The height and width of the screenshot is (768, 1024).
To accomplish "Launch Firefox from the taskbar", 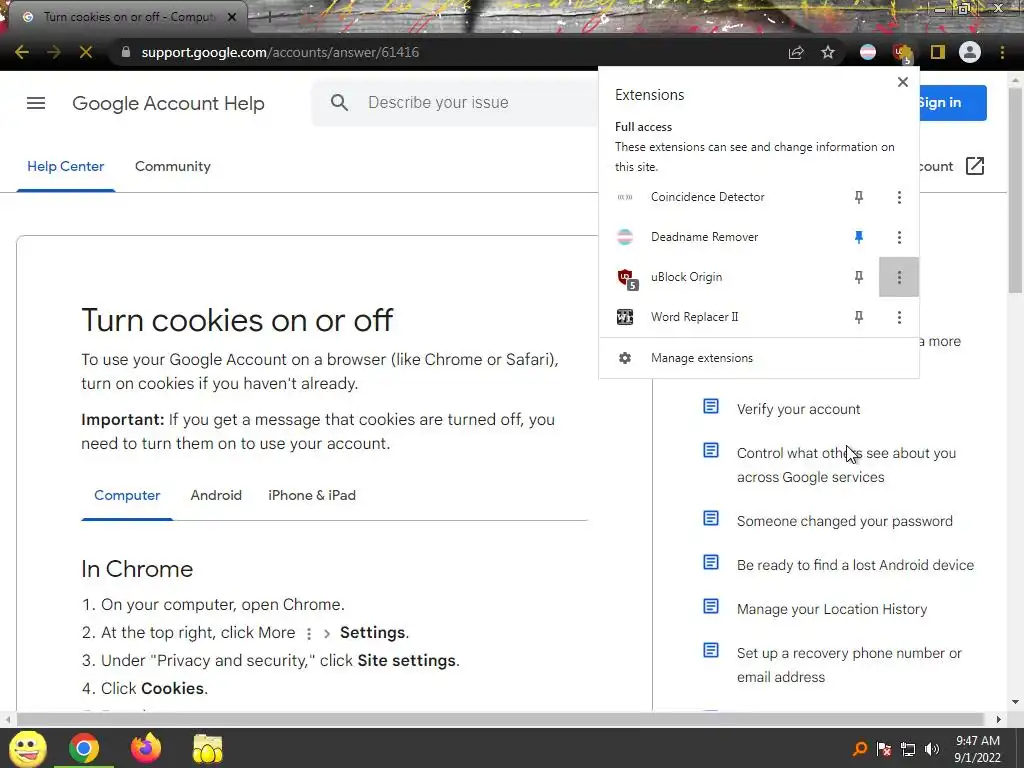I will click(x=146, y=748).
